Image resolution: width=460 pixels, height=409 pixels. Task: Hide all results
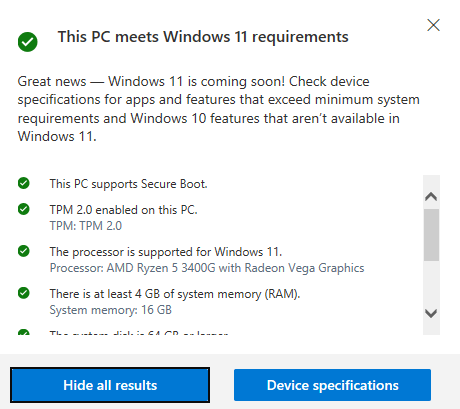point(110,385)
